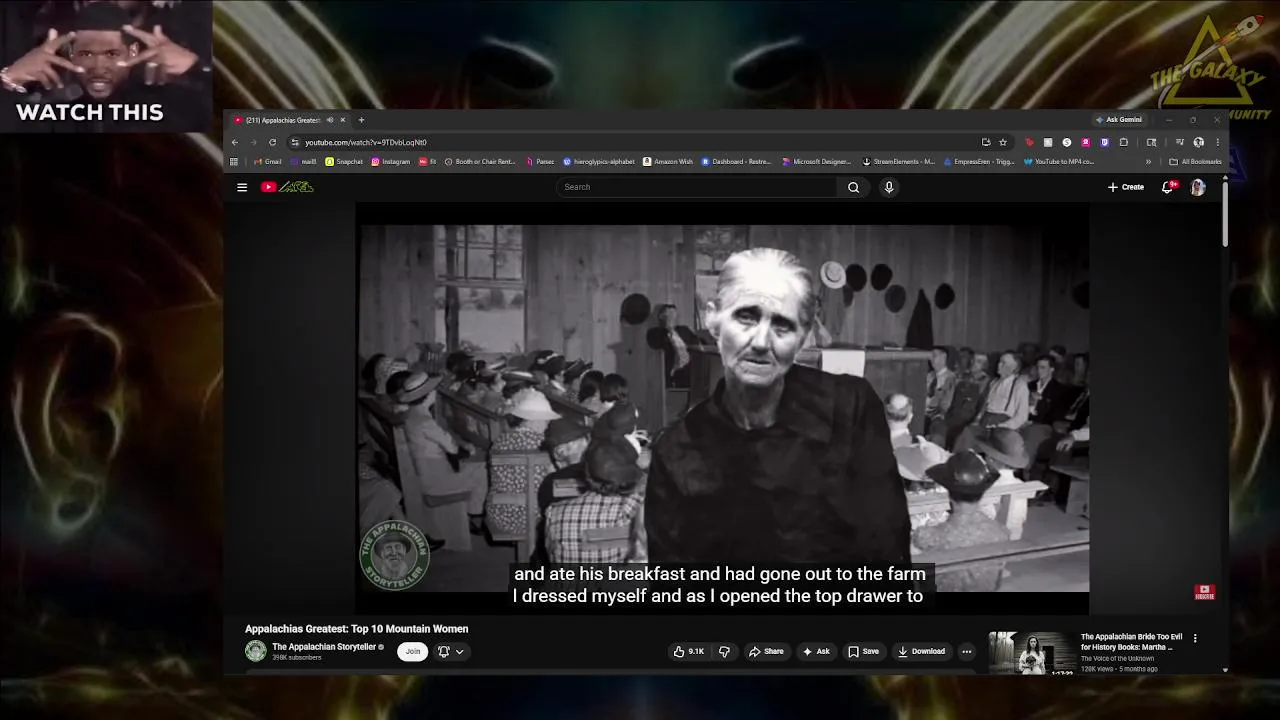Viewport: 1280px width, 720px height.
Task: Click the browser address bar URL
Action: click(366, 142)
